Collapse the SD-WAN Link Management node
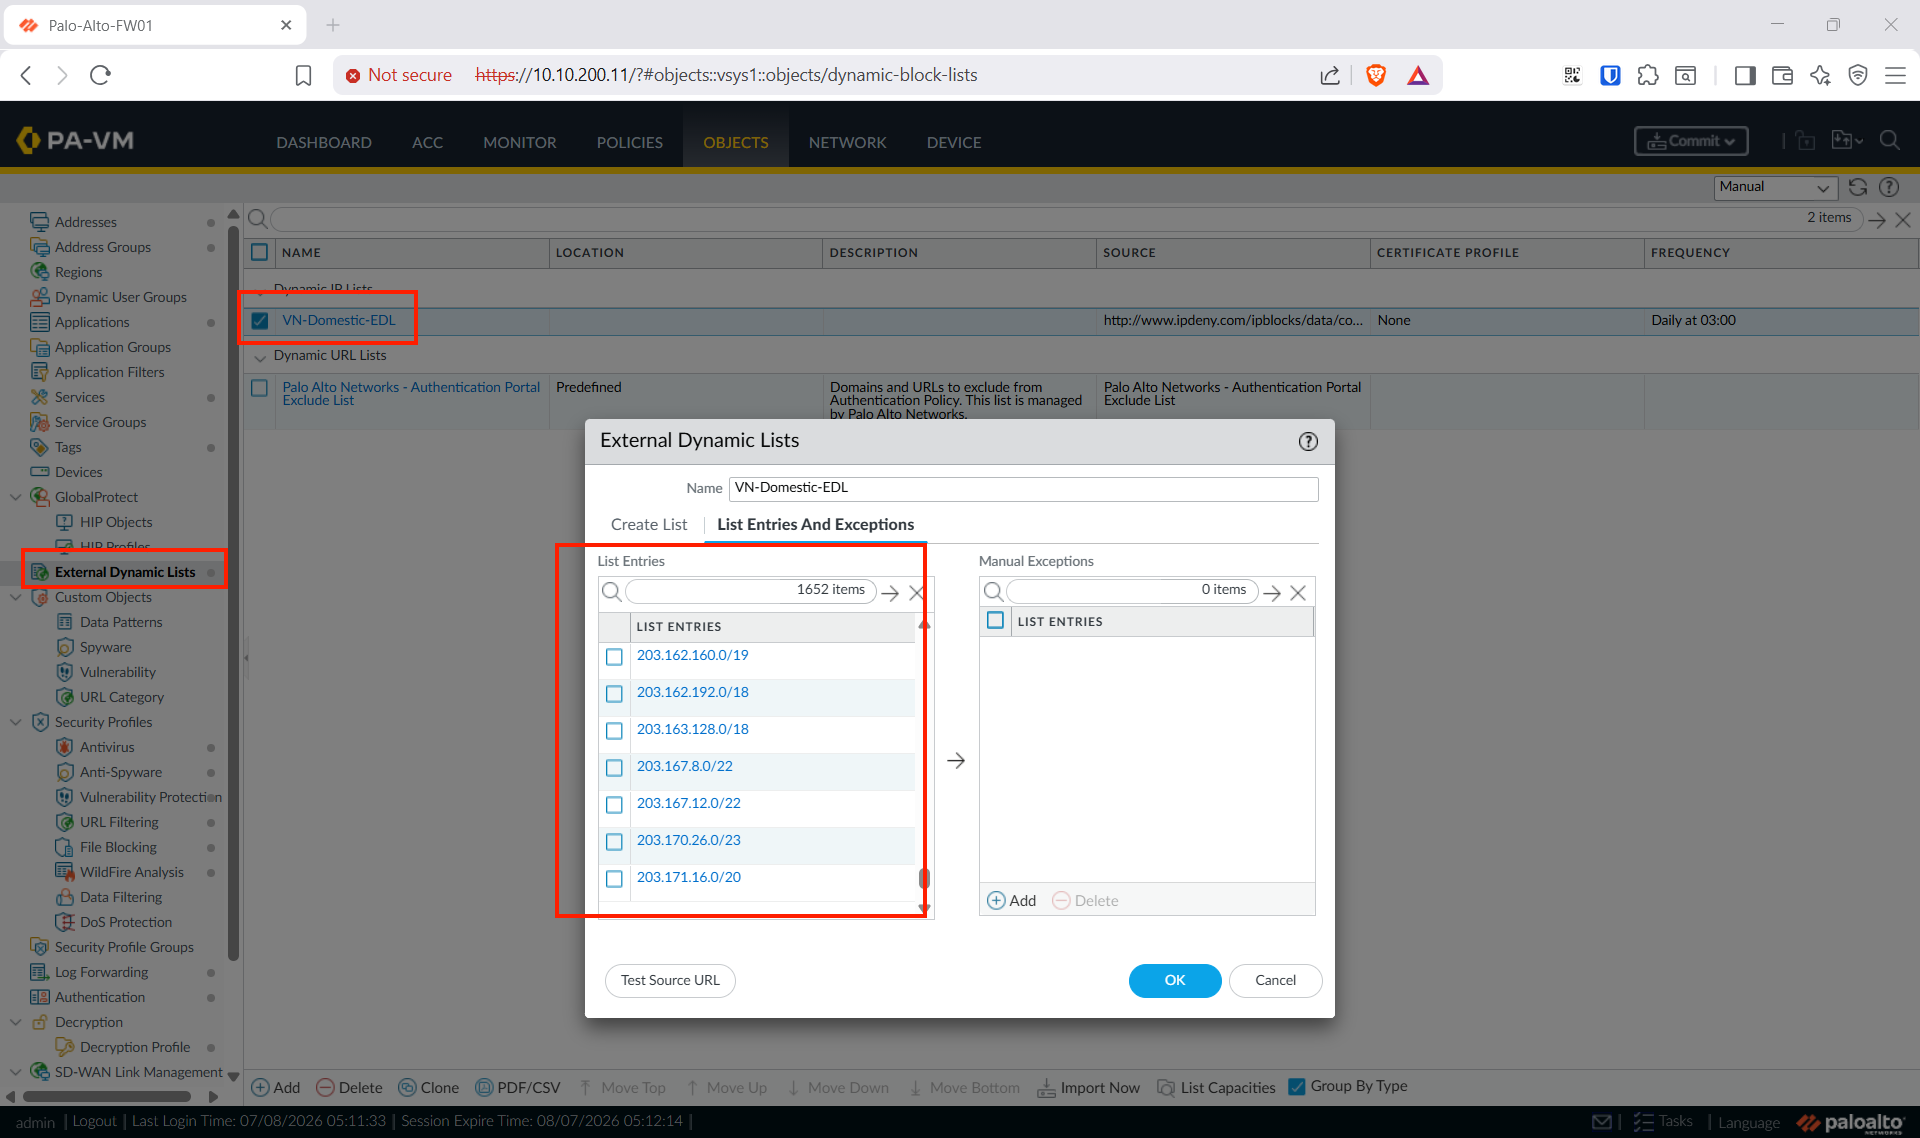1920x1138 pixels. point(15,1072)
